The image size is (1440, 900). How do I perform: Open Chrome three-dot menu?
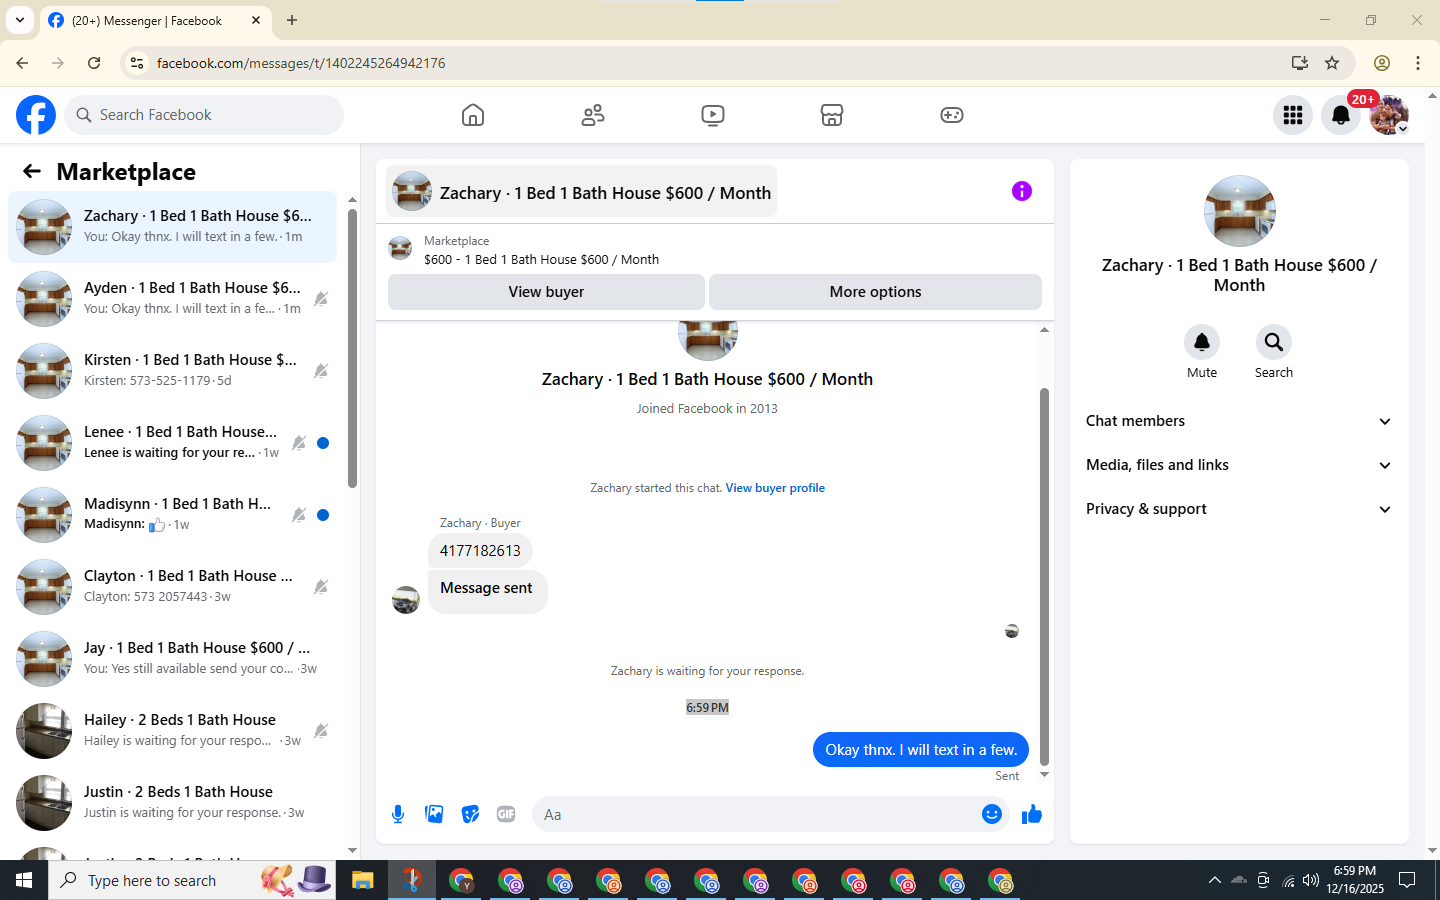[x=1418, y=63]
